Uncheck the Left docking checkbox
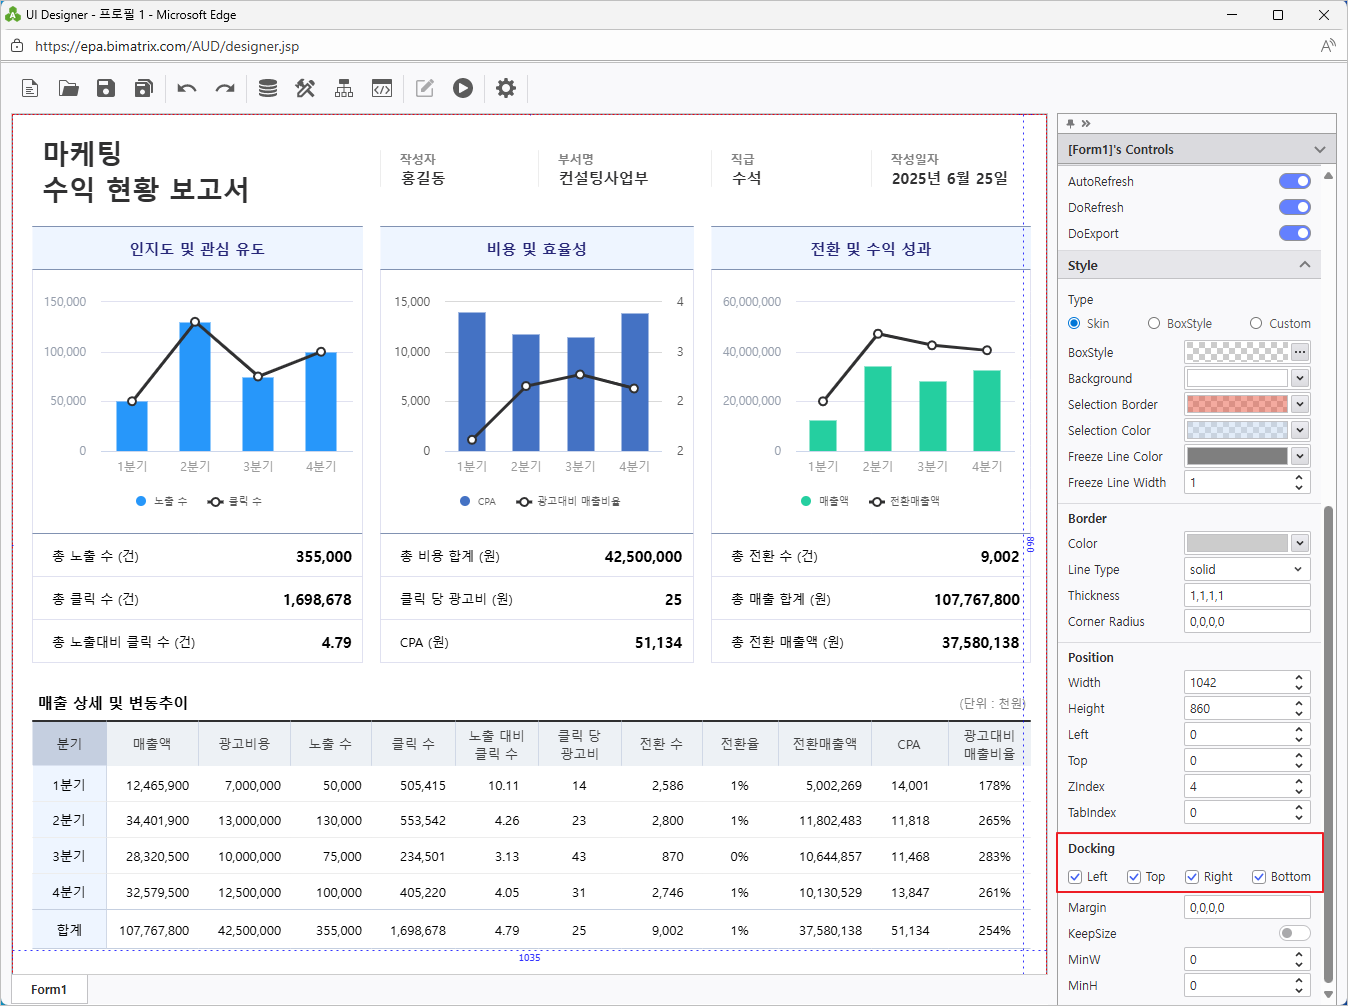The height and width of the screenshot is (1006, 1348). pos(1075,877)
